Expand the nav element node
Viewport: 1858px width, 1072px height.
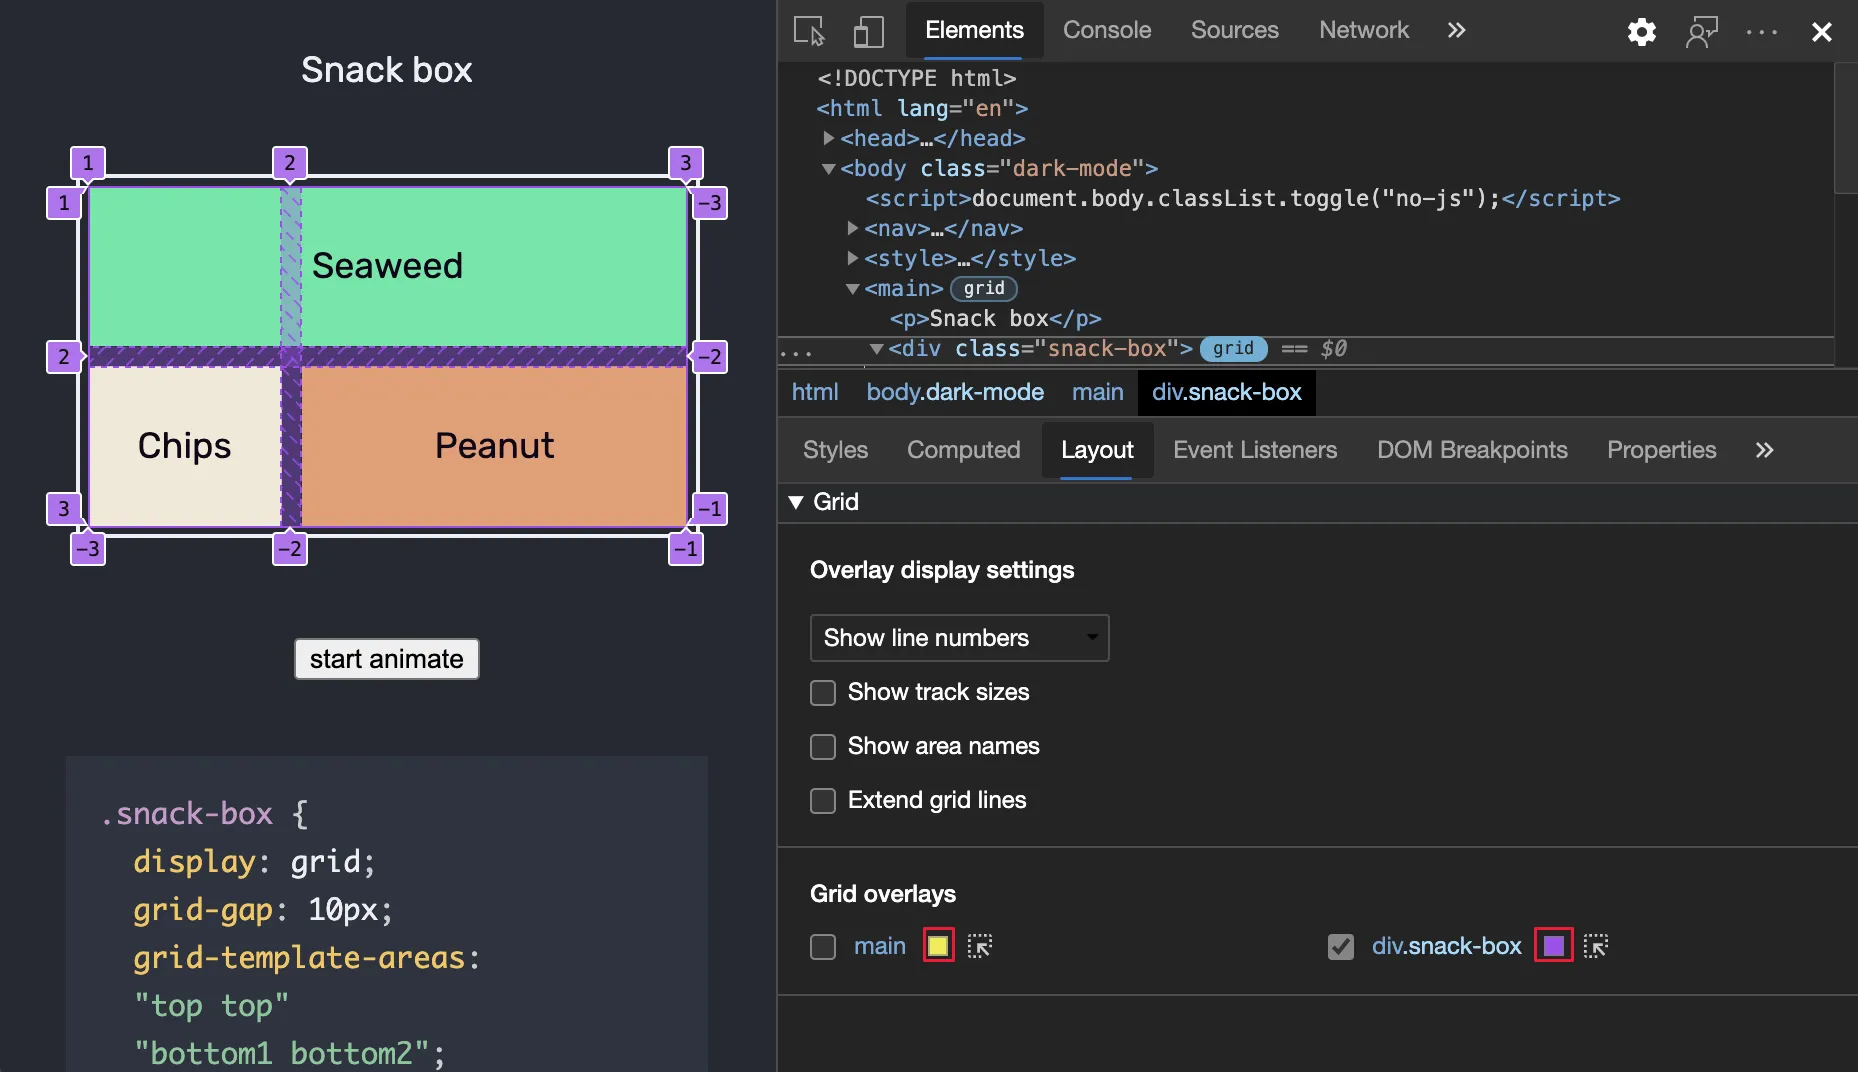click(852, 228)
